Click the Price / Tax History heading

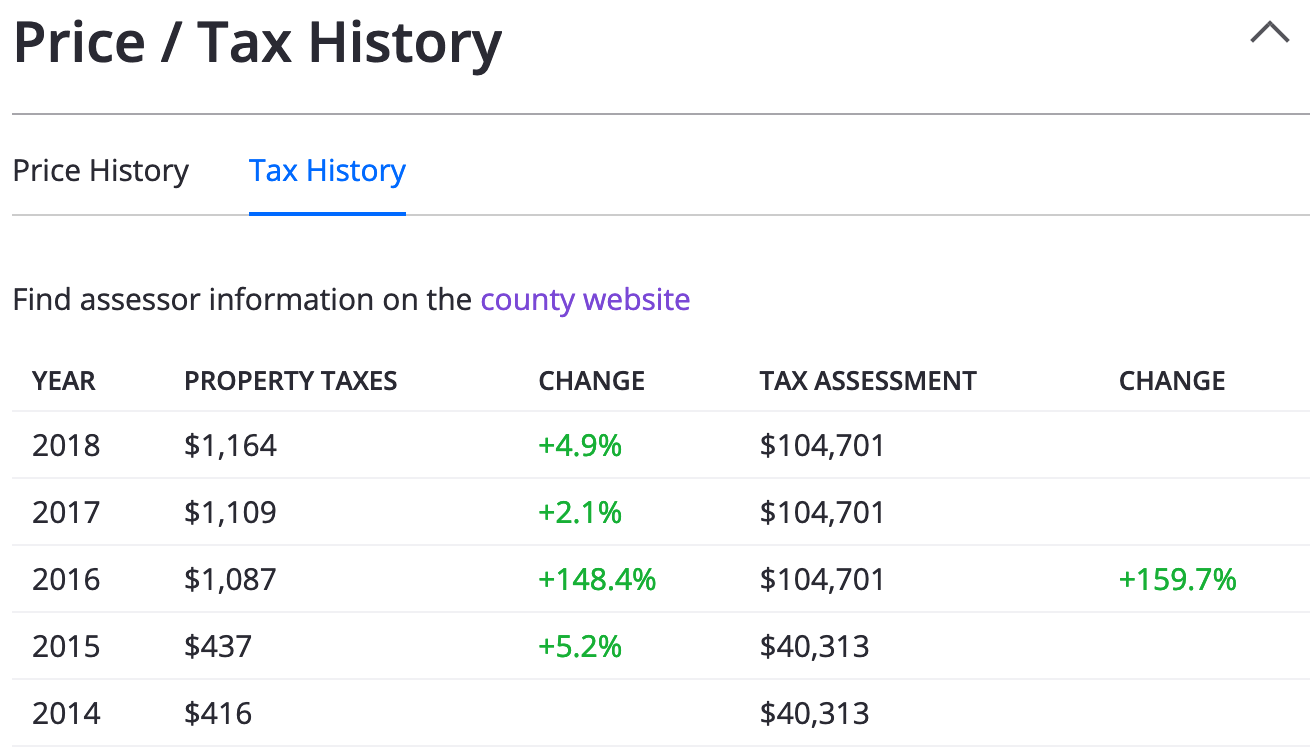click(x=257, y=43)
